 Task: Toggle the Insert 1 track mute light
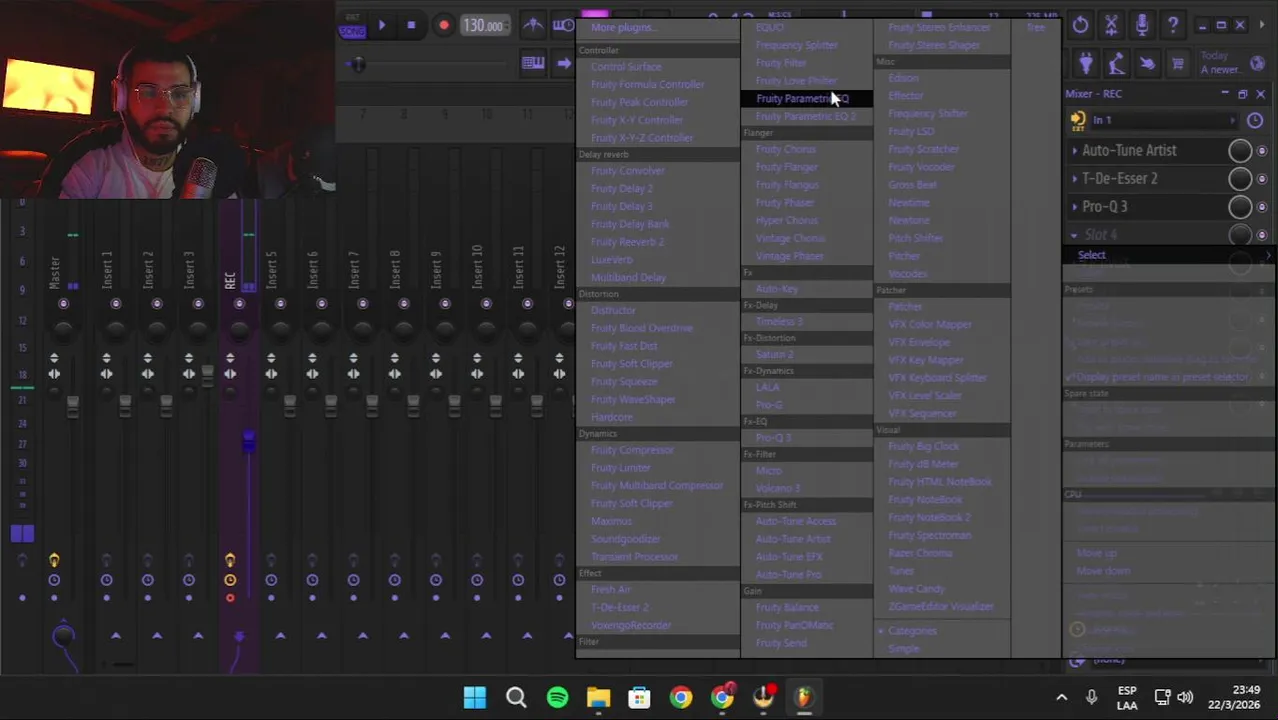[x=115, y=304]
